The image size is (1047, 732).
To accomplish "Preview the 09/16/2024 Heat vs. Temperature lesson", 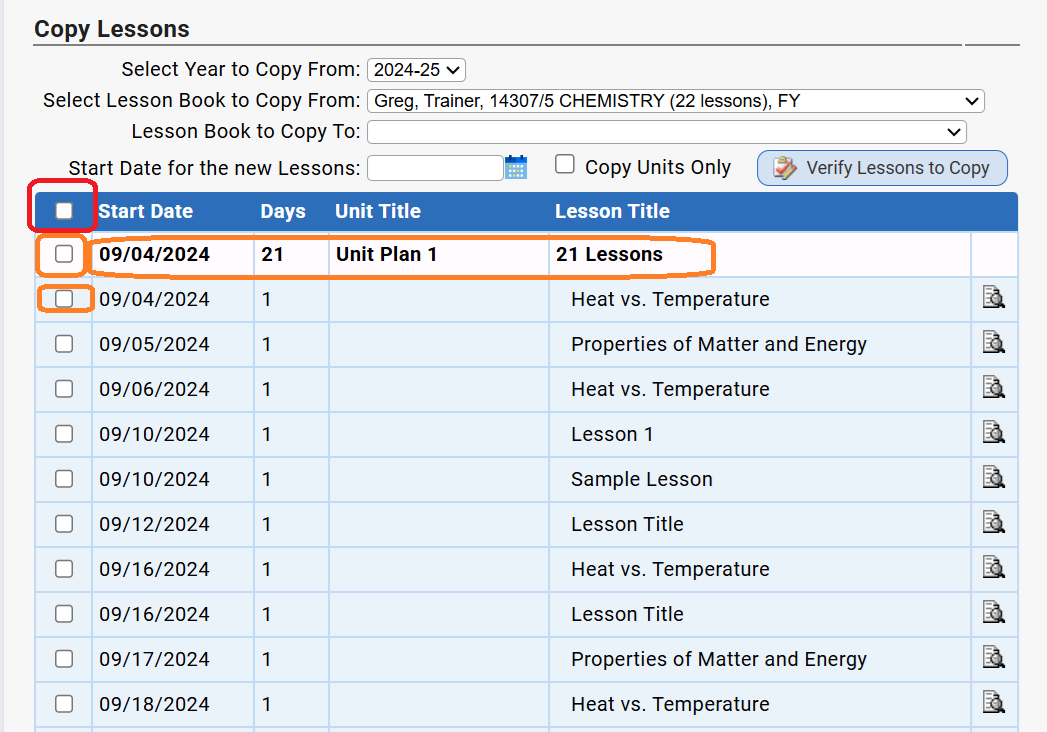I will point(994,568).
